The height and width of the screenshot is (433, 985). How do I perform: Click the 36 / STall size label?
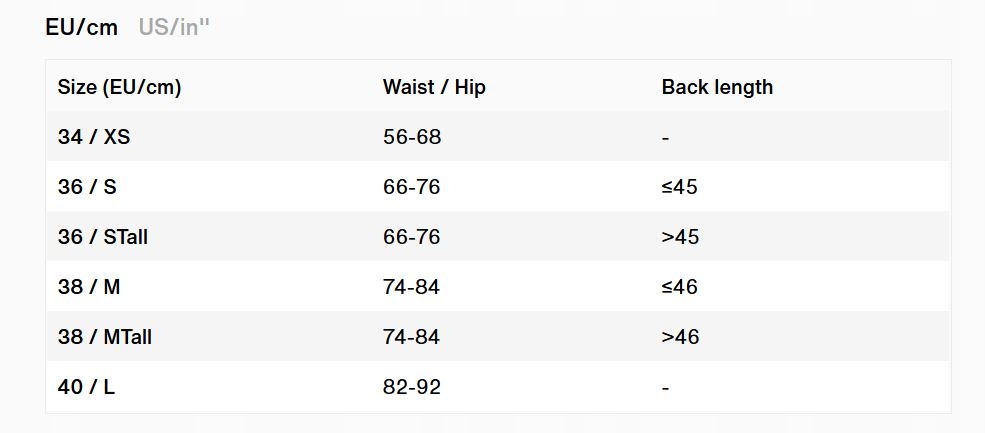click(103, 237)
